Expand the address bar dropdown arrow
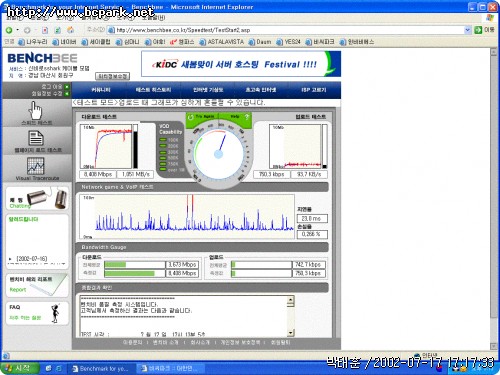 467,30
